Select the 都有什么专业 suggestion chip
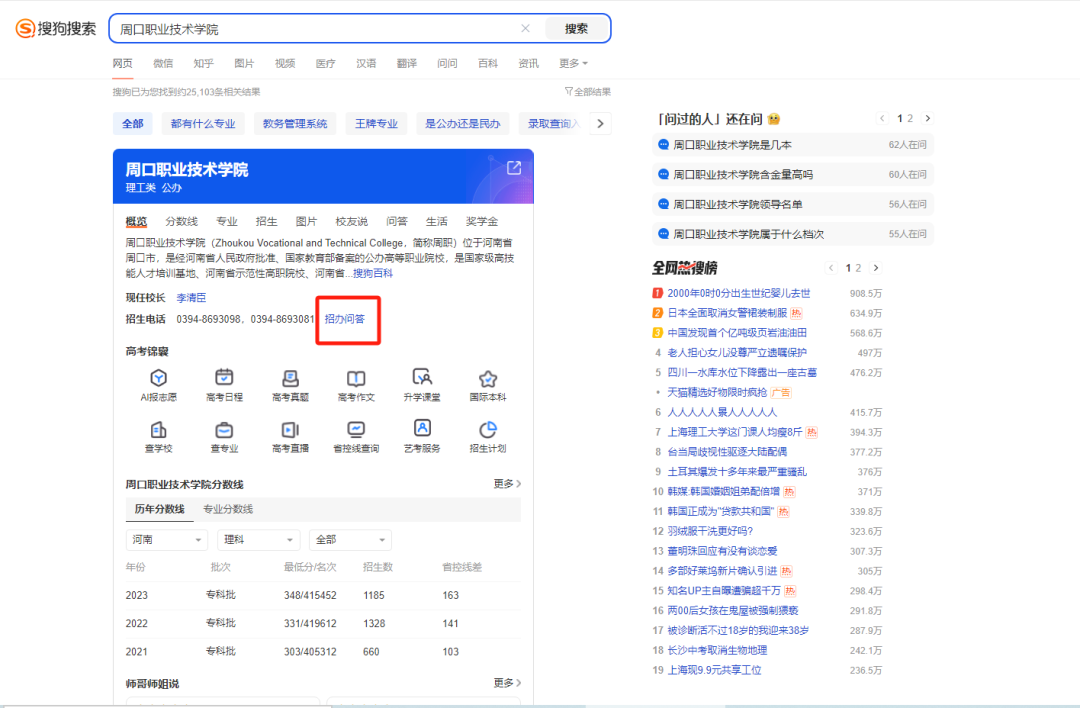 [203, 124]
